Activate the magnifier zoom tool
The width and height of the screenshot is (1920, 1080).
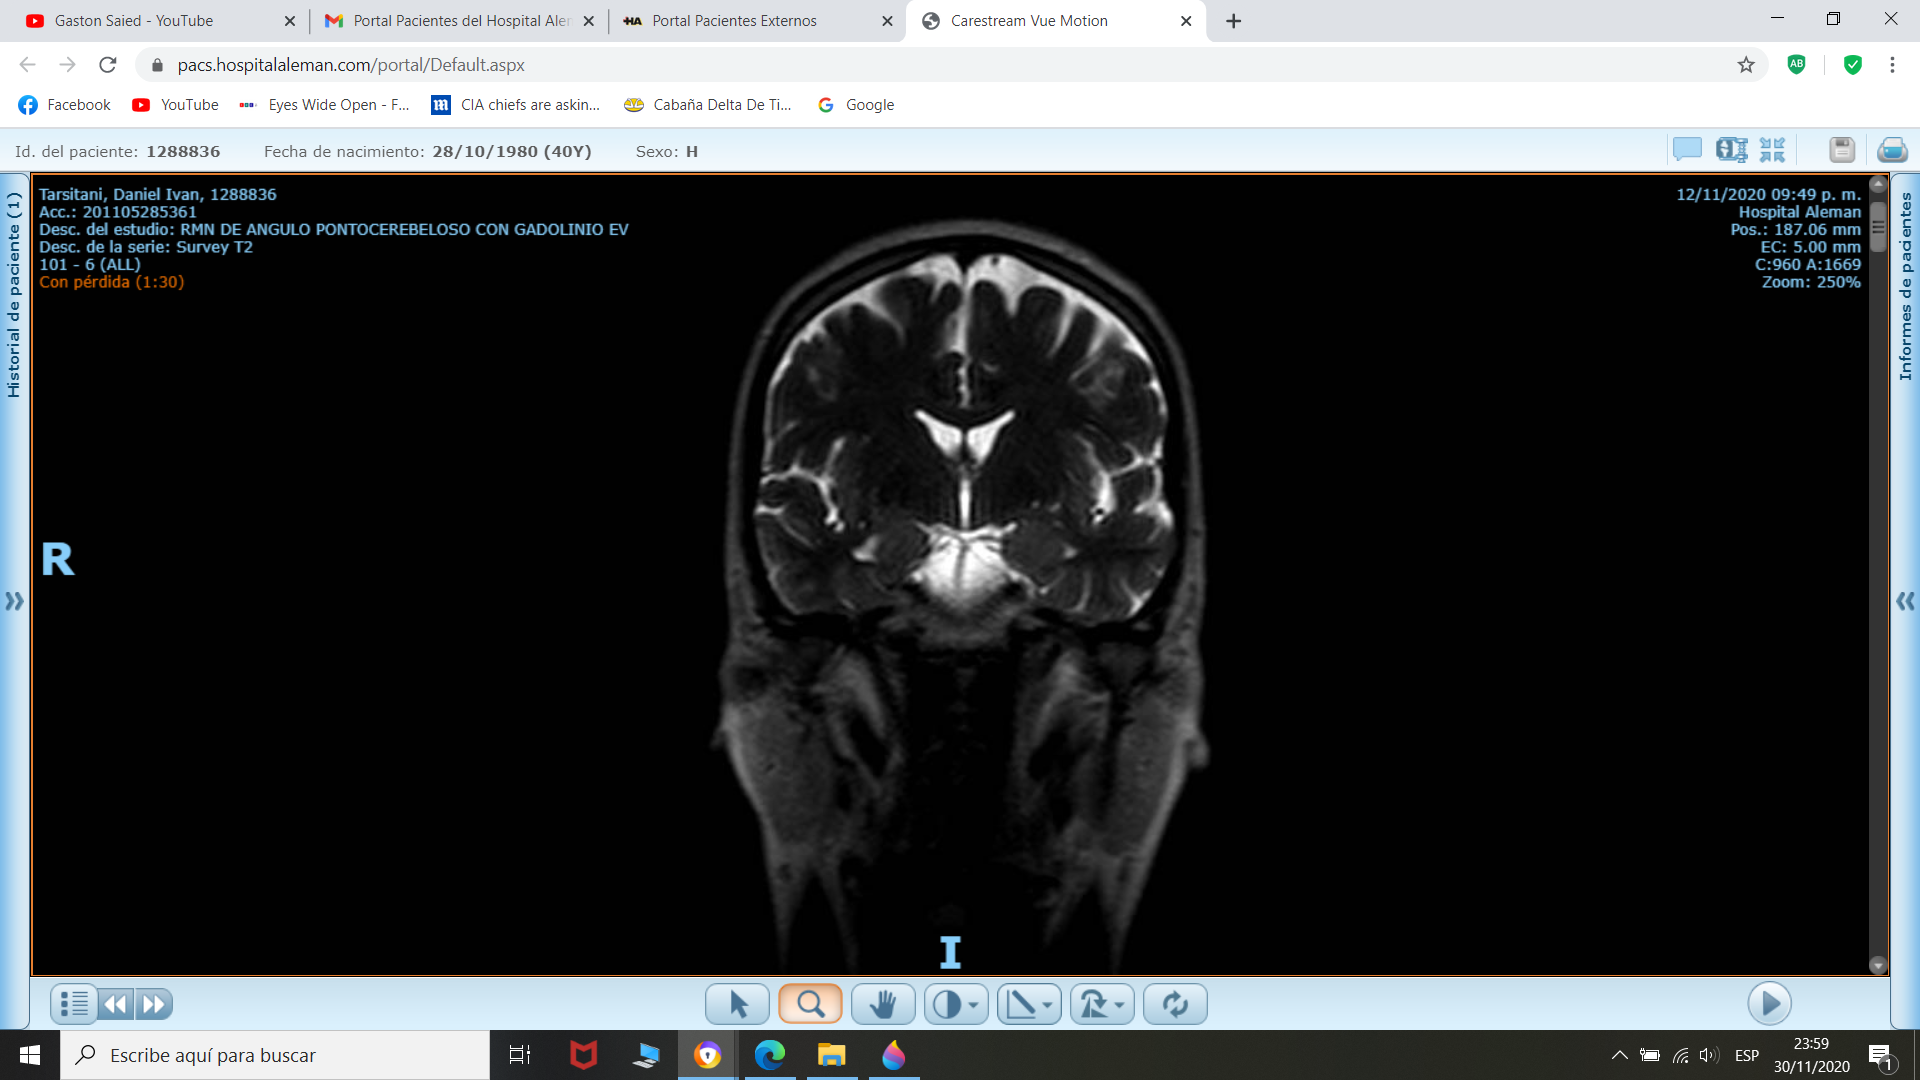coord(810,1004)
